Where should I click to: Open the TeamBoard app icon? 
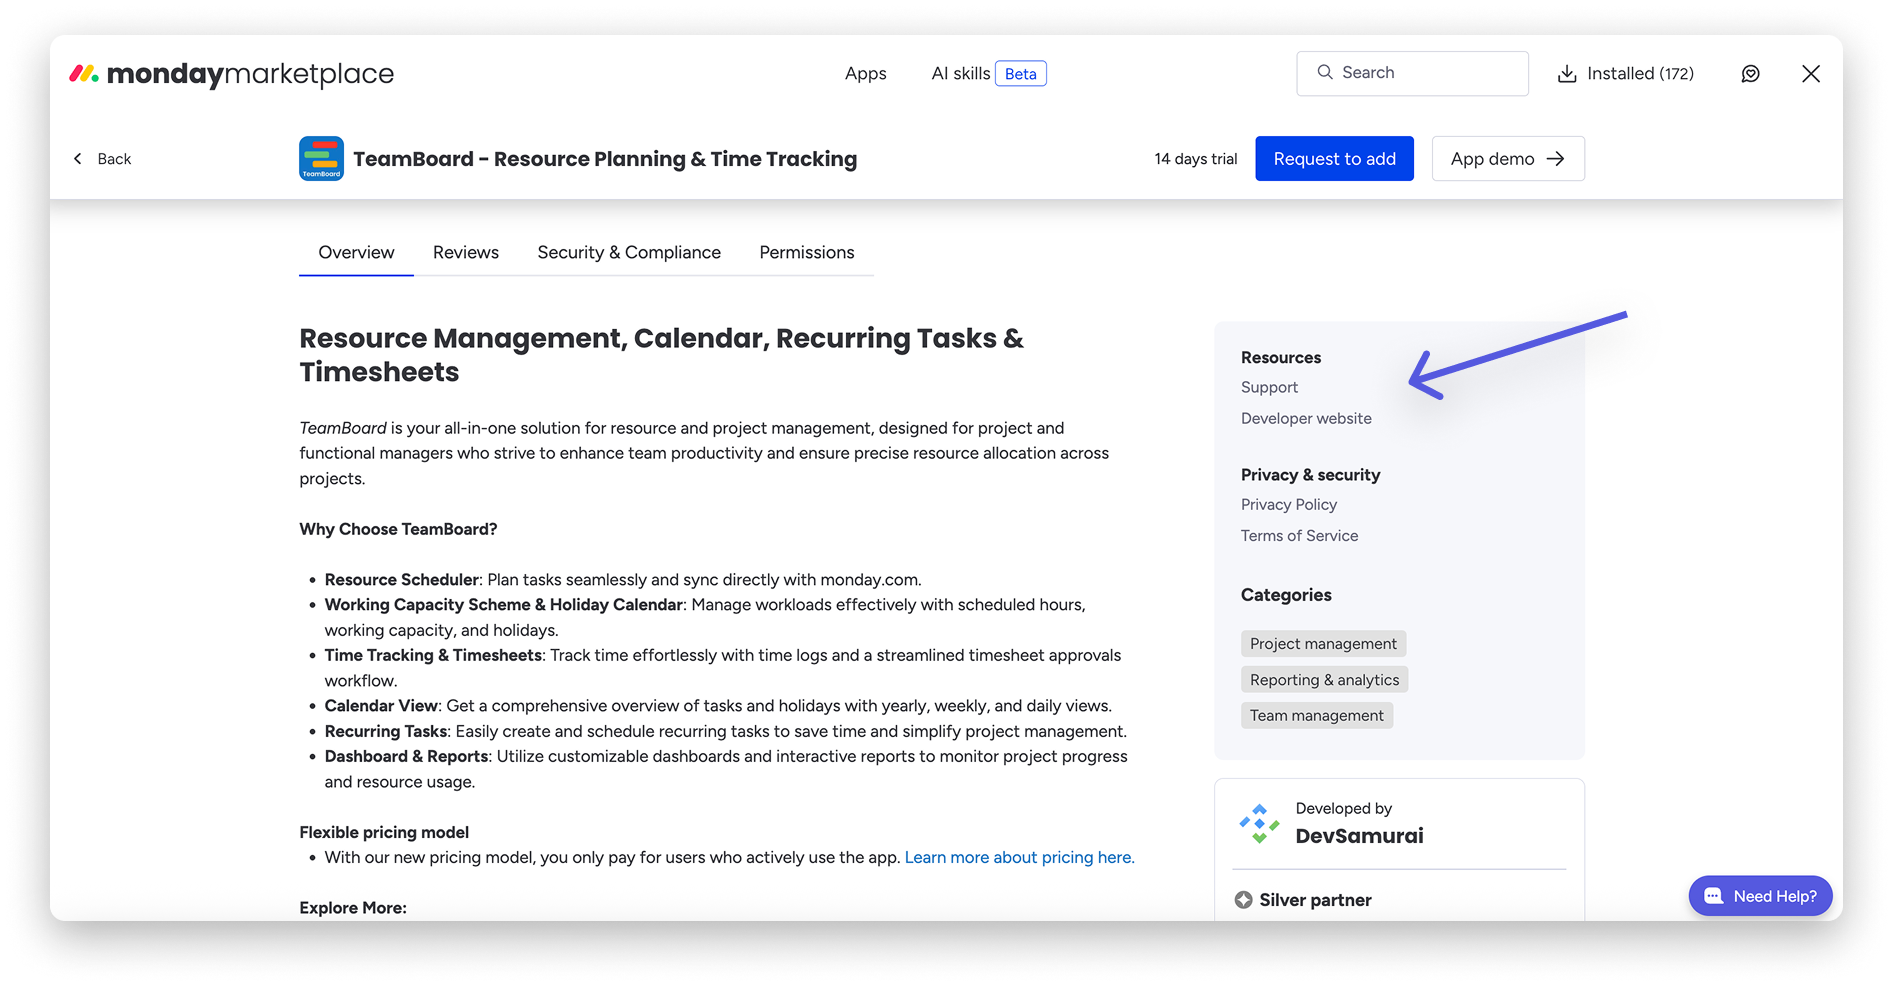pyautogui.click(x=321, y=159)
